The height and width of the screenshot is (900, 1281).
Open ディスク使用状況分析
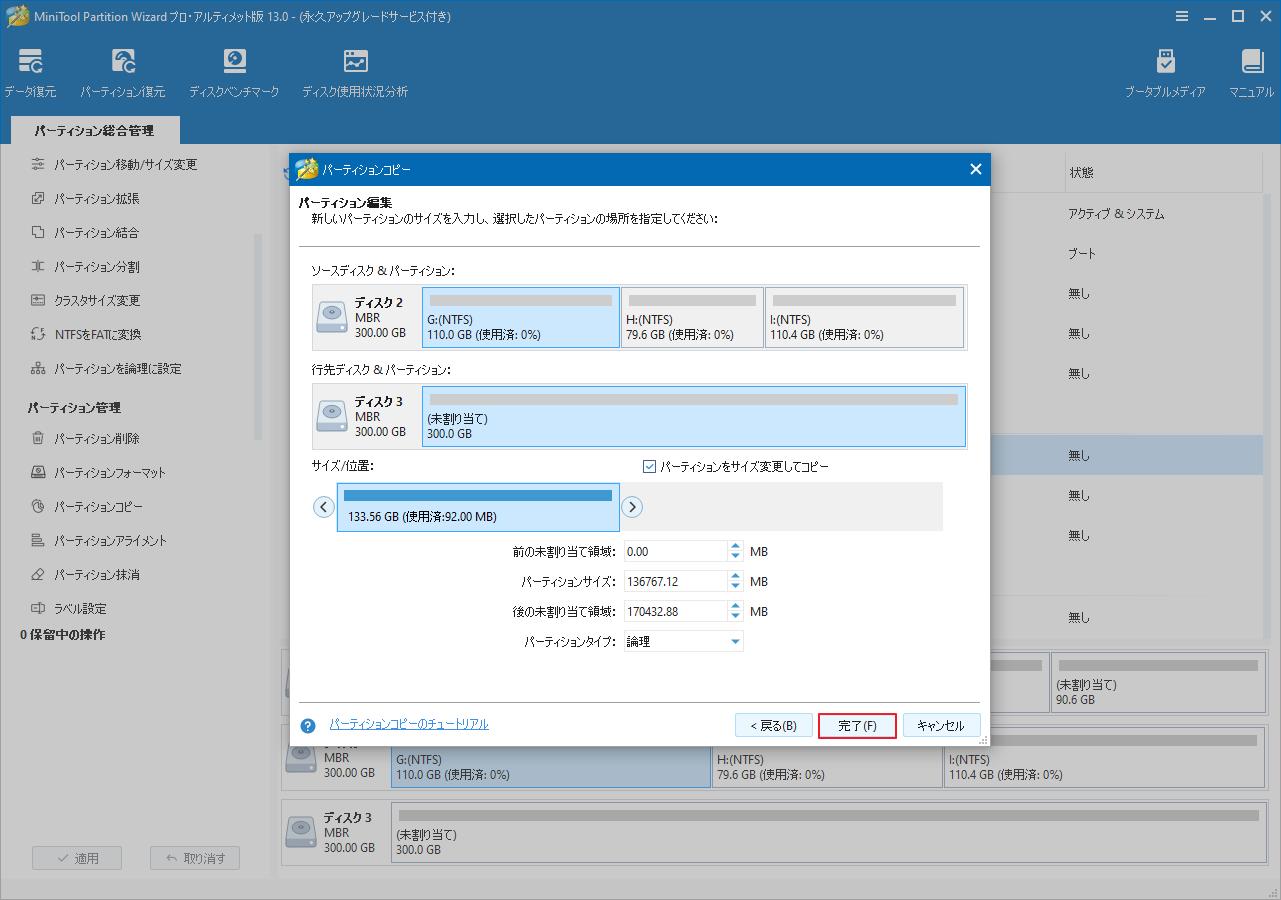tap(355, 70)
